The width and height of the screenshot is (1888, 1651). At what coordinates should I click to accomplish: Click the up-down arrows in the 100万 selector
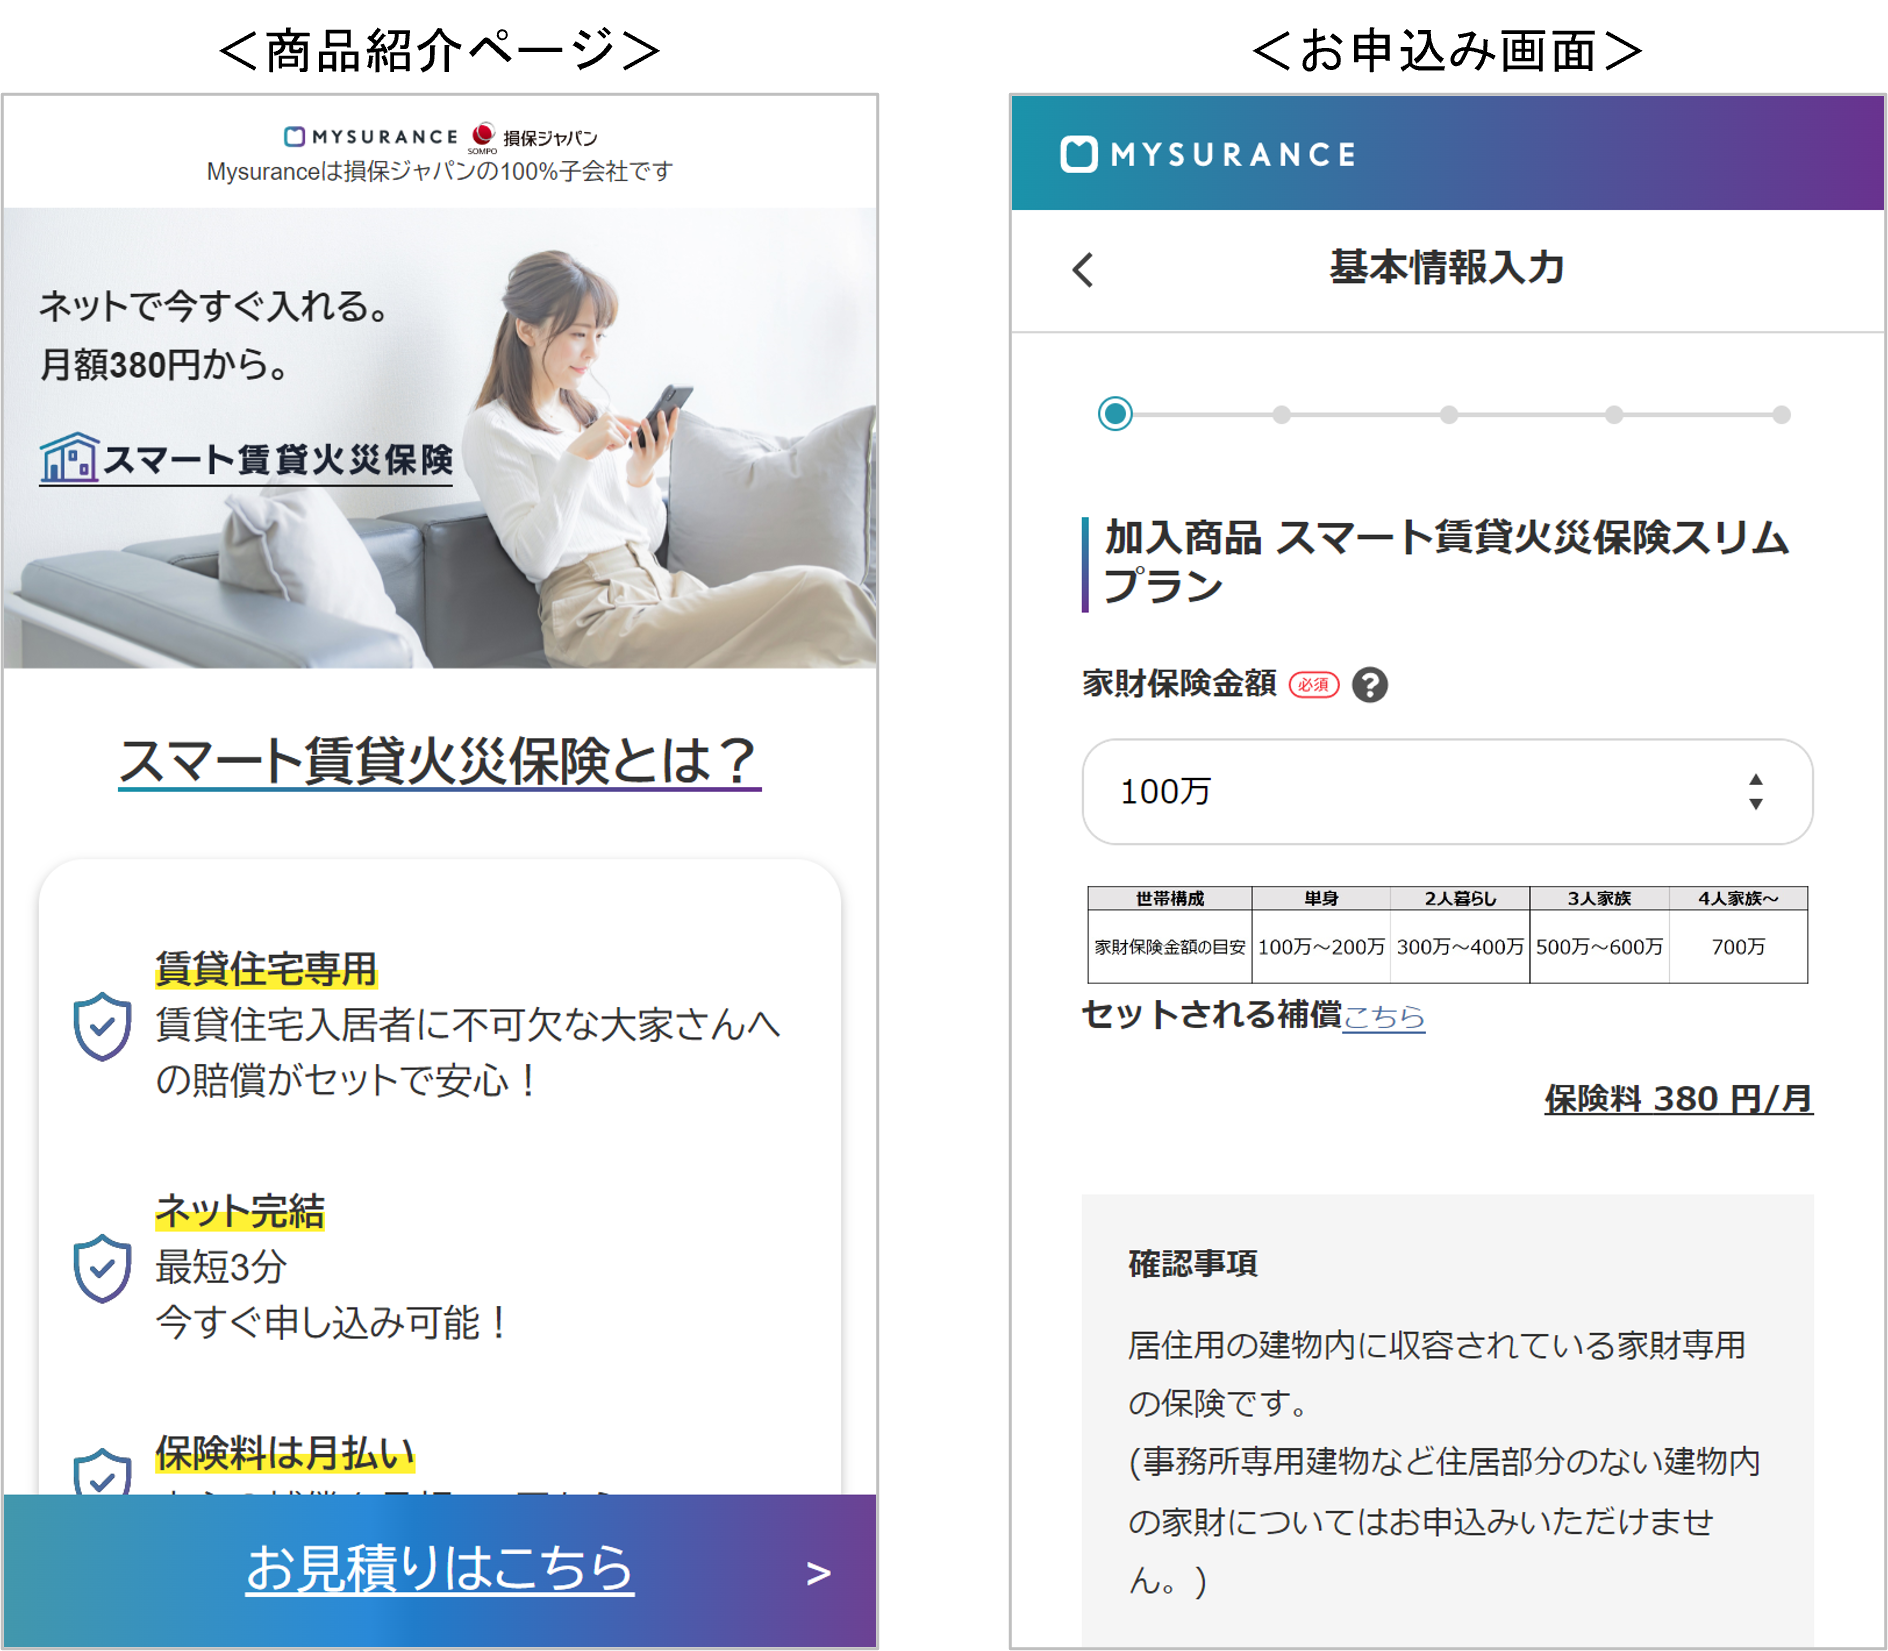click(x=1755, y=792)
